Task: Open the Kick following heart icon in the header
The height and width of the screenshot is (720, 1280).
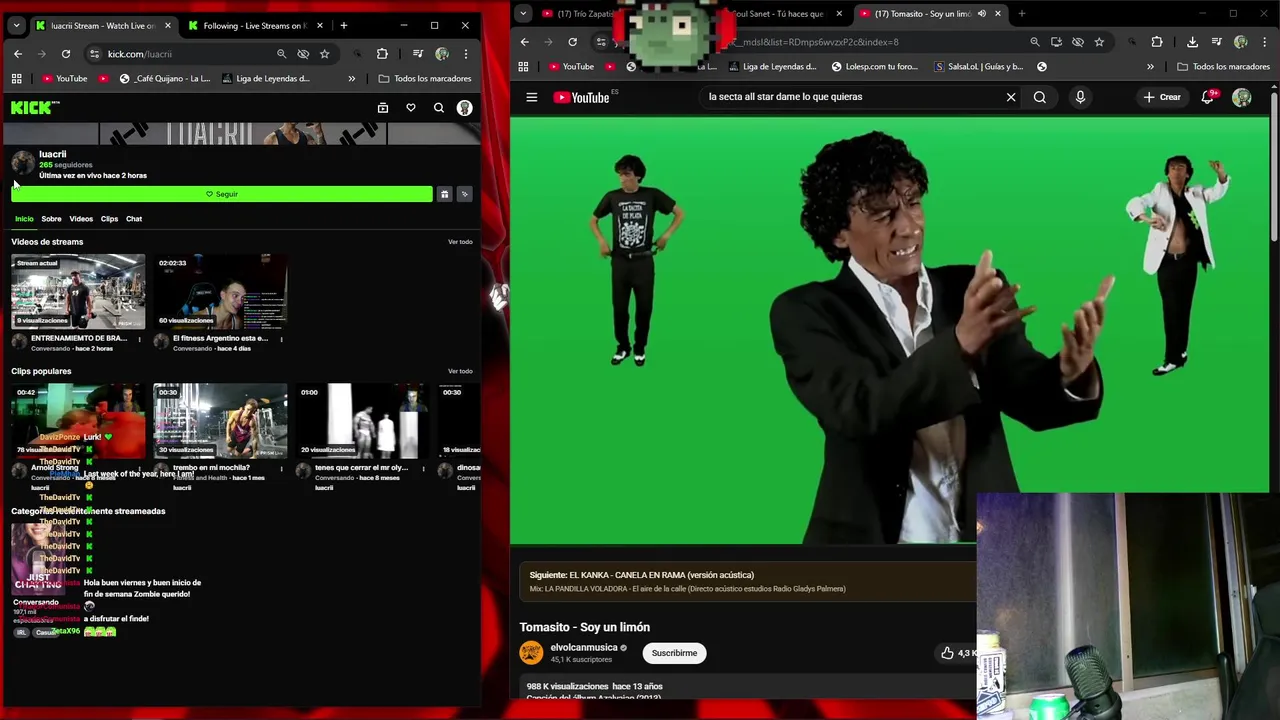Action: pyautogui.click(x=410, y=108)
